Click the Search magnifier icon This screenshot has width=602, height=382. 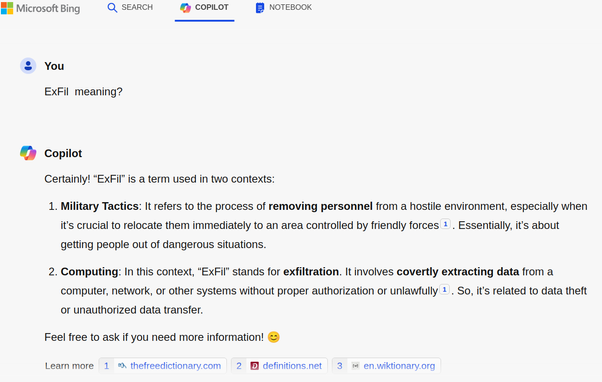(x=112, y=8)
